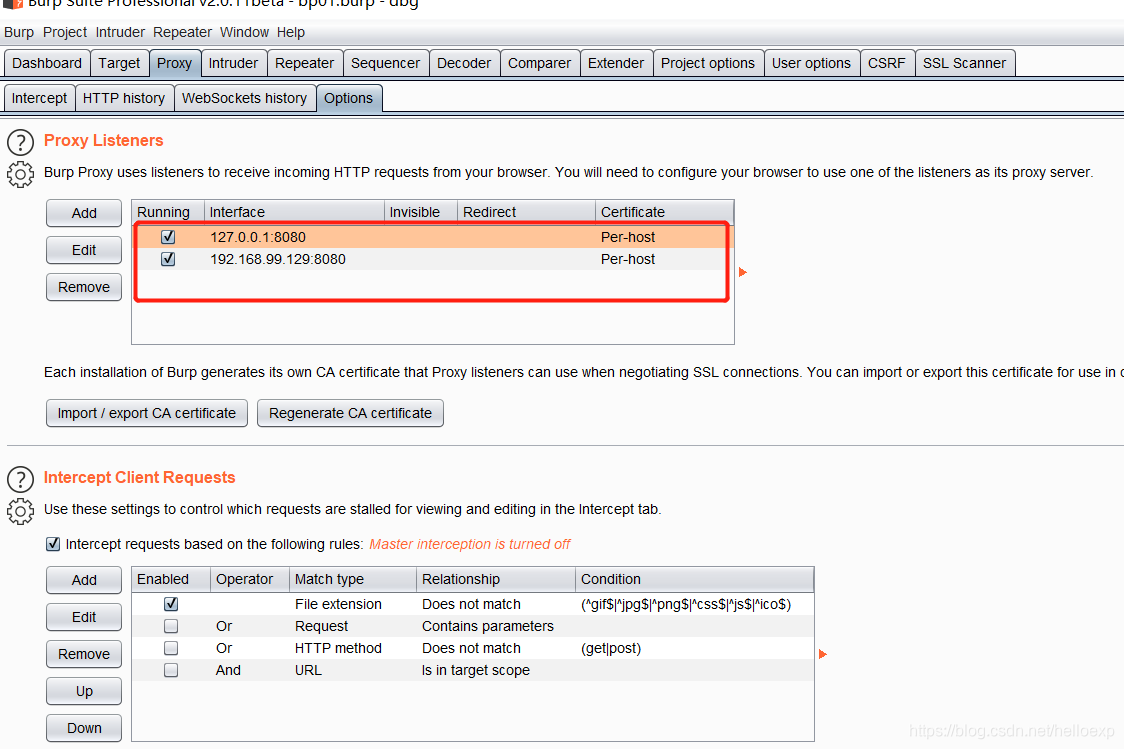Toggle Running checkbox for 127.0.0.1:8080 listener

(168, 237)
